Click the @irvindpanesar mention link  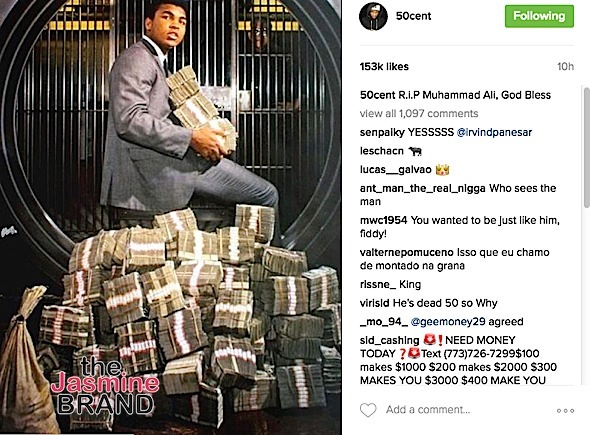click(x=494, y=132)
